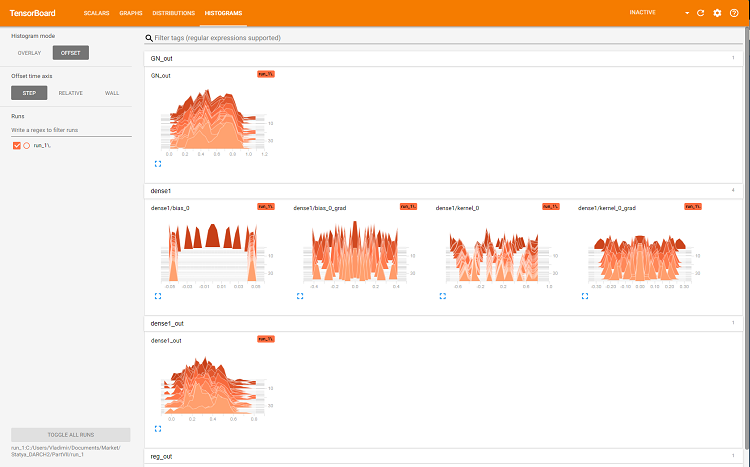Switch to the SCALARS tab
Image resolution: width=750 pixels, height=467 pixels.
coord(97,13)
